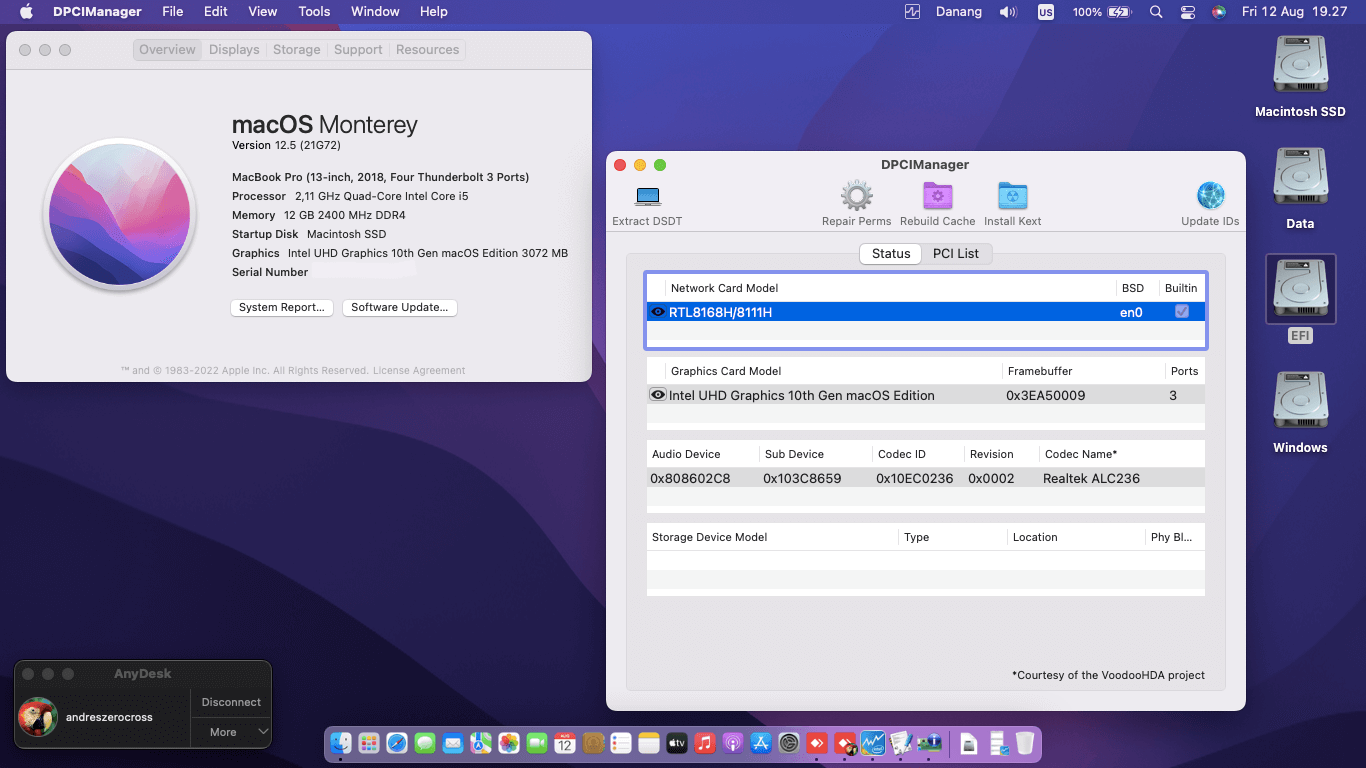Open the Tools menu in menu bar
The height and width of the screenshot is (768, 1366).
coord(314,12)
